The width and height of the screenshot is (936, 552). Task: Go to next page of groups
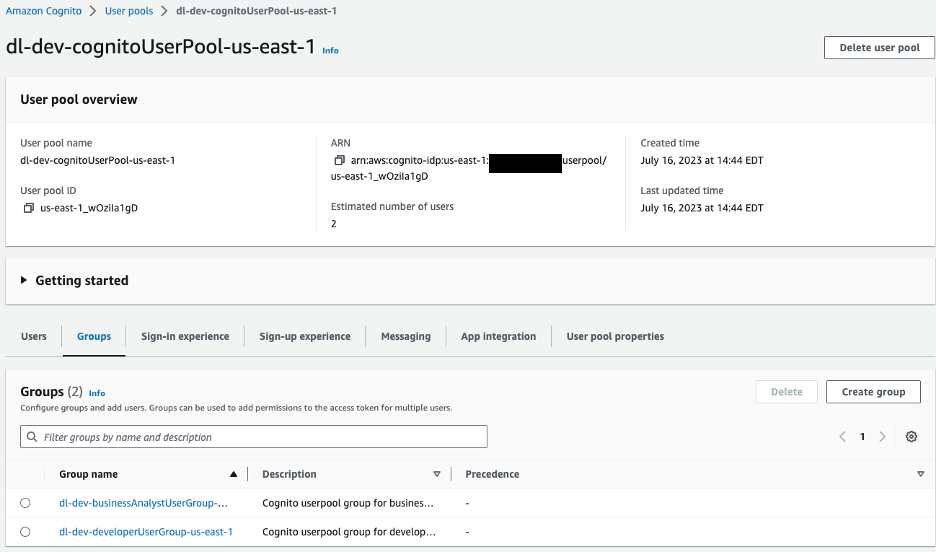click(x=882, y=437)
